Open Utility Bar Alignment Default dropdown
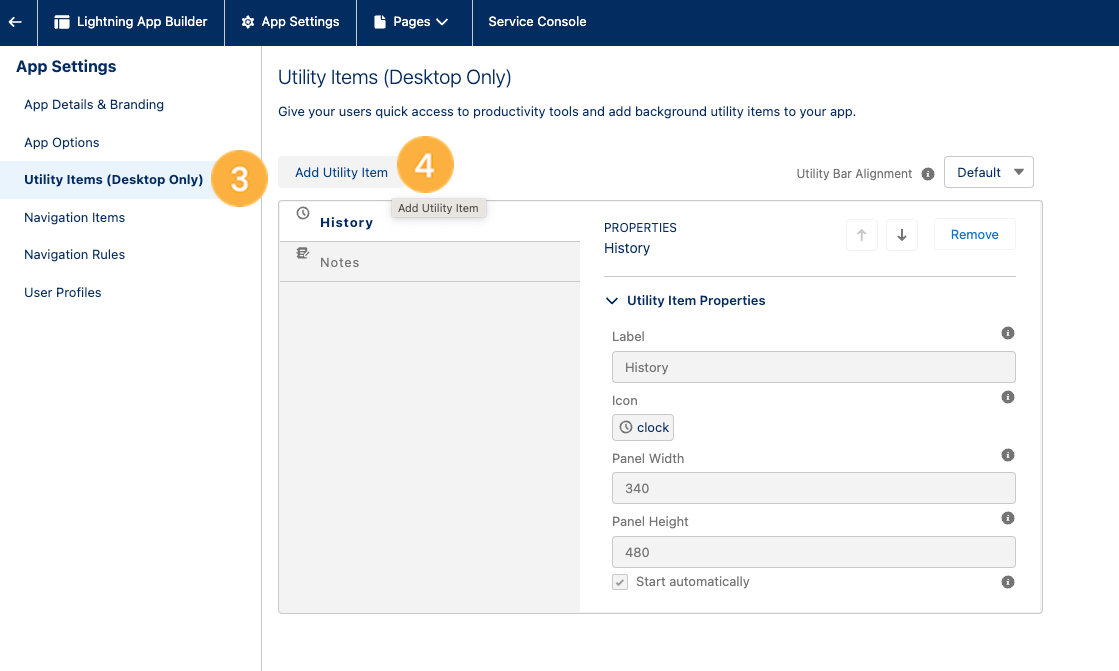 click(988, 172)
